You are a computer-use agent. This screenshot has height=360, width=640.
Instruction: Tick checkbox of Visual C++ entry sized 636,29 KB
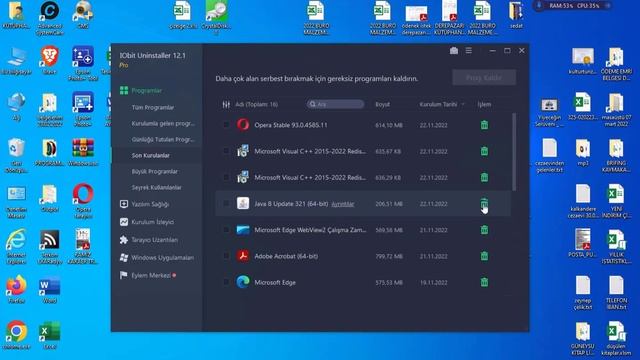[226, 177]
